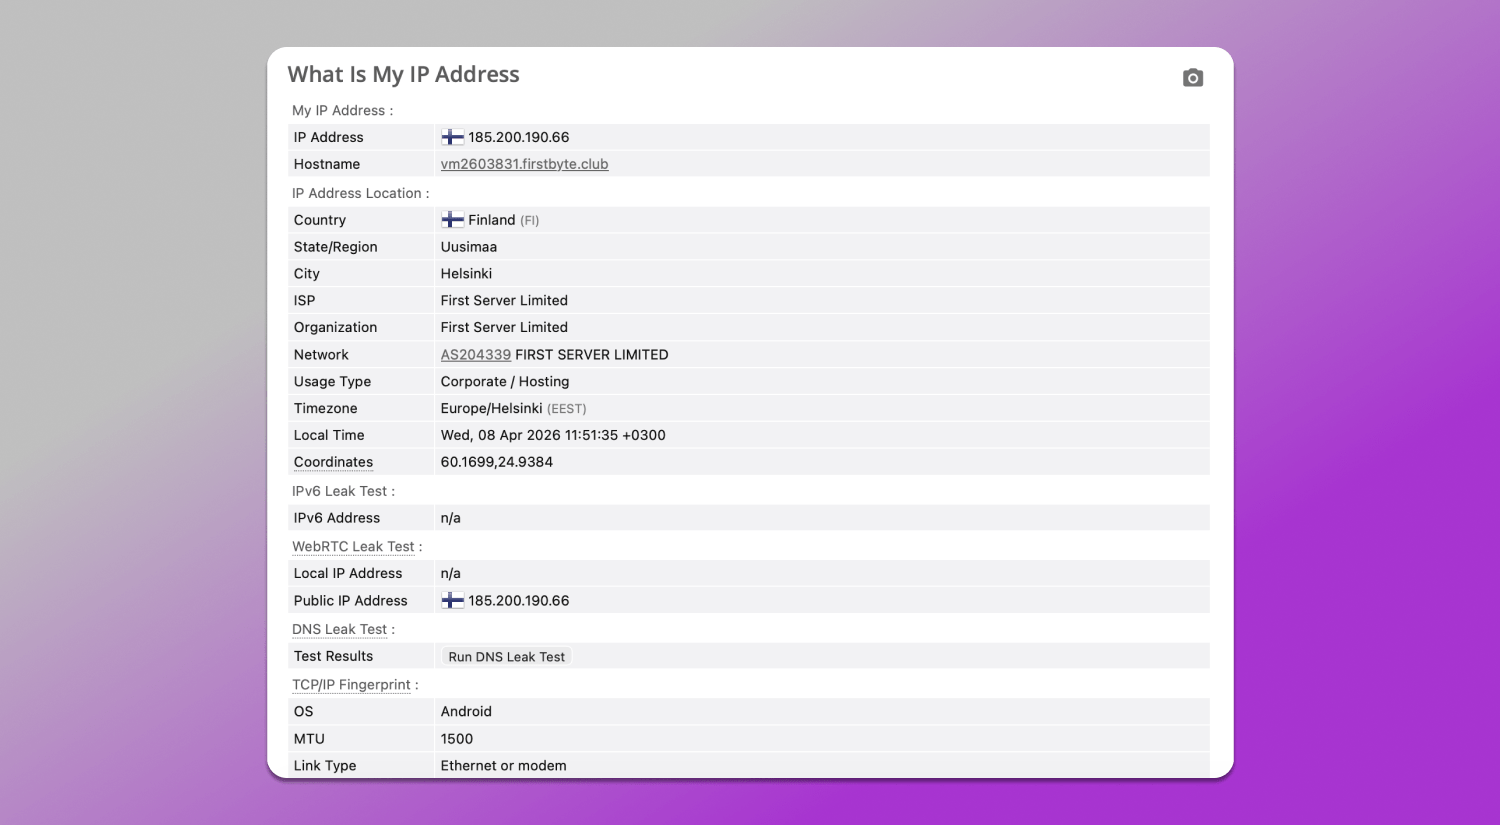This screenshot has width=1500, height=825.
Task: Click the coordinates value 60.1699,24.9384
Action: click(x=496, y=462)
